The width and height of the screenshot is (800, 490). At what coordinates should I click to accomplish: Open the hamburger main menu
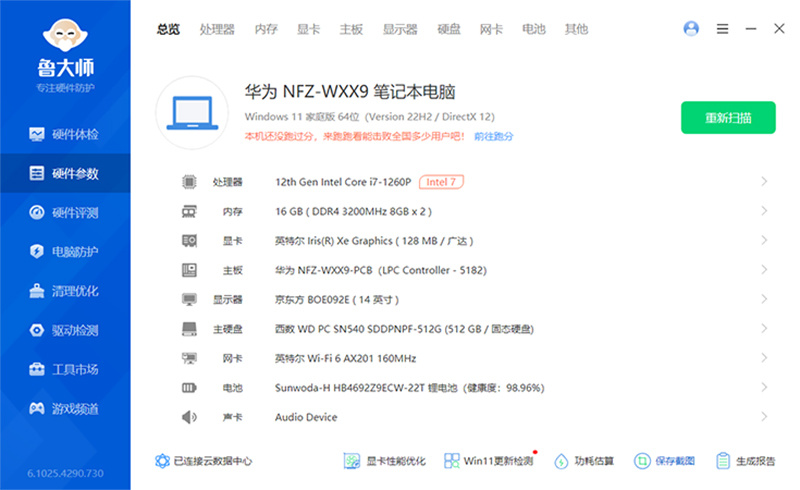click(722, 29)
